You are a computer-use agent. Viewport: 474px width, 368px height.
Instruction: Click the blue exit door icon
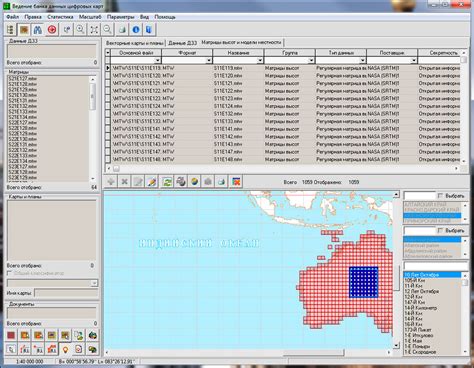tap(149, 30)
